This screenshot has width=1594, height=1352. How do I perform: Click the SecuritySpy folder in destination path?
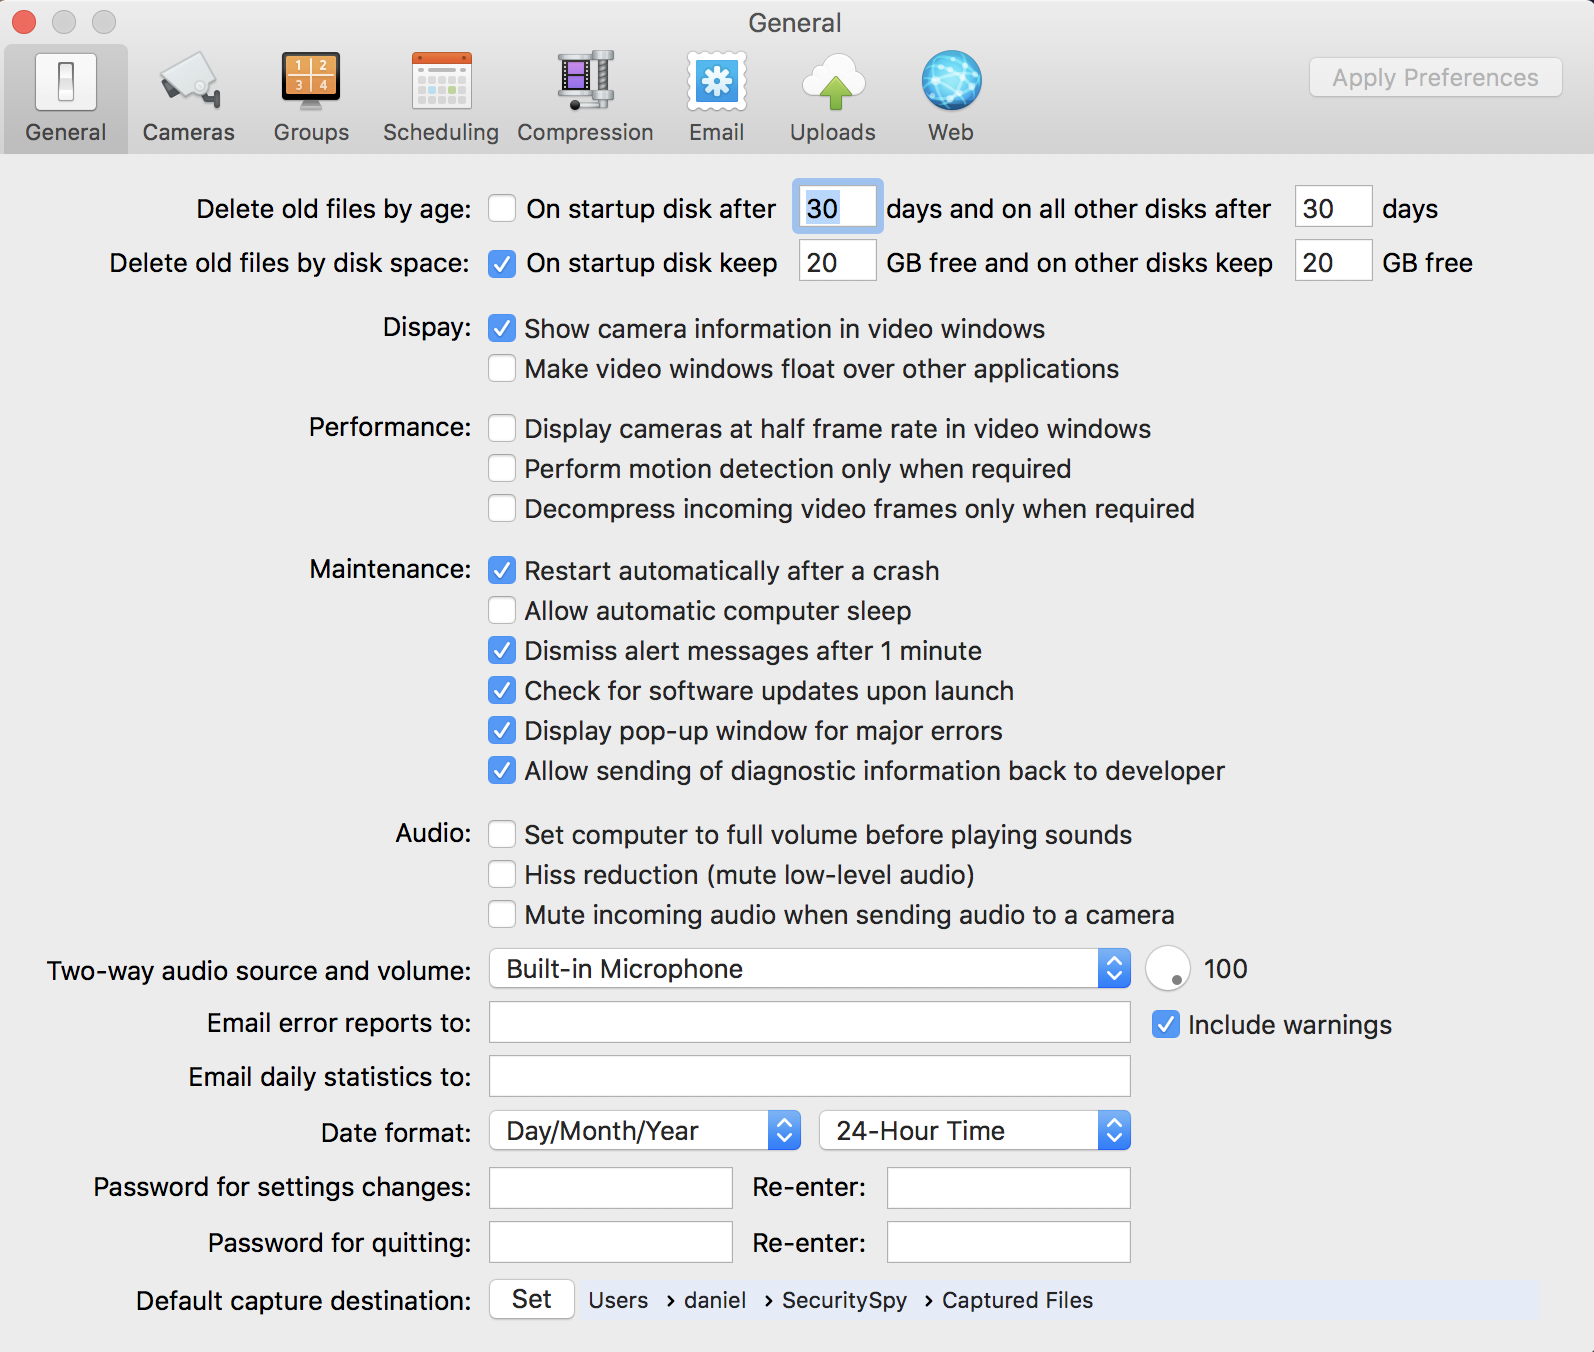click(x=844, y=1300)
